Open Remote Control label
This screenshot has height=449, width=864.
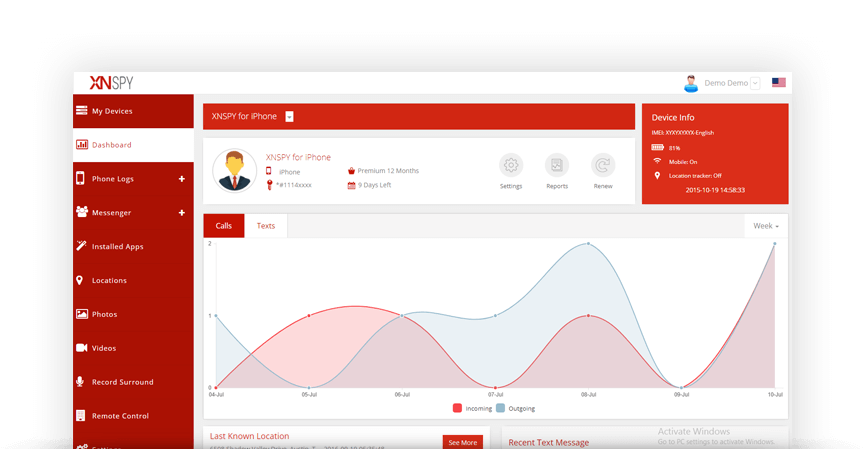pos(120,416)
